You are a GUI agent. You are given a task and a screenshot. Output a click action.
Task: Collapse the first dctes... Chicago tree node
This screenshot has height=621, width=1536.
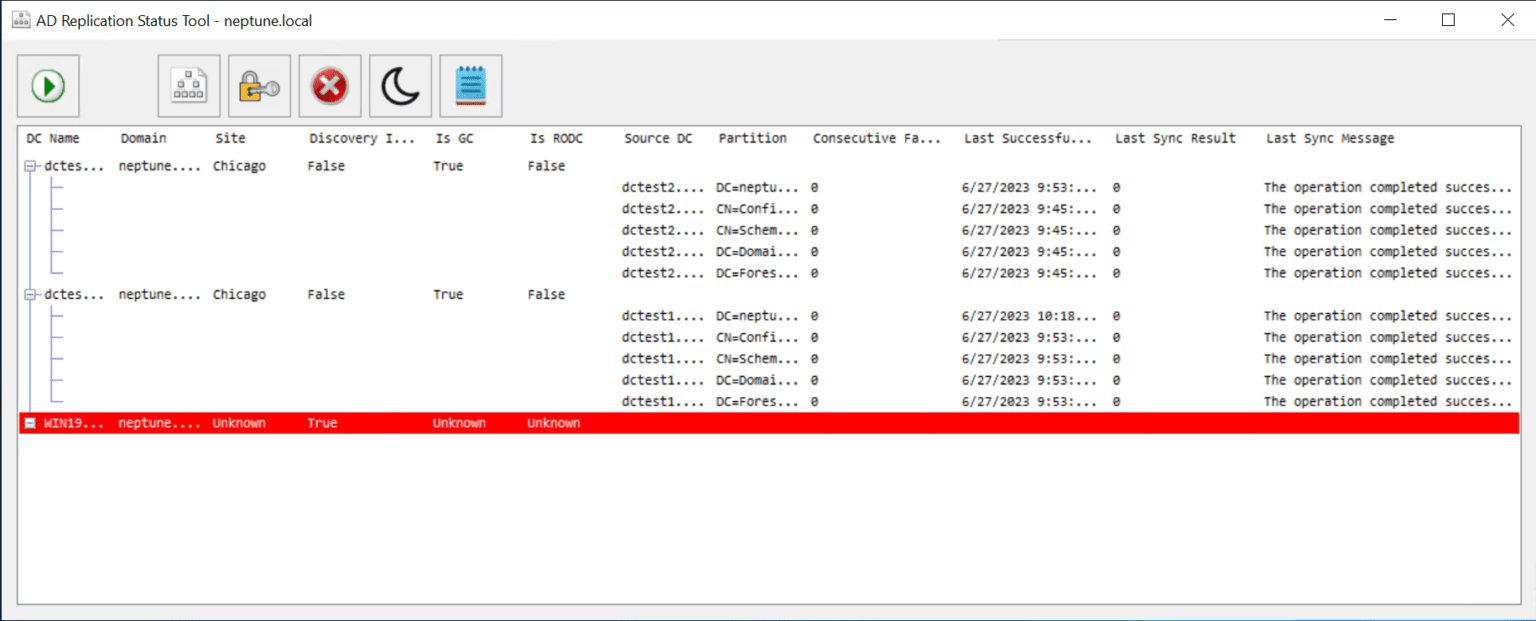[31, 166]
